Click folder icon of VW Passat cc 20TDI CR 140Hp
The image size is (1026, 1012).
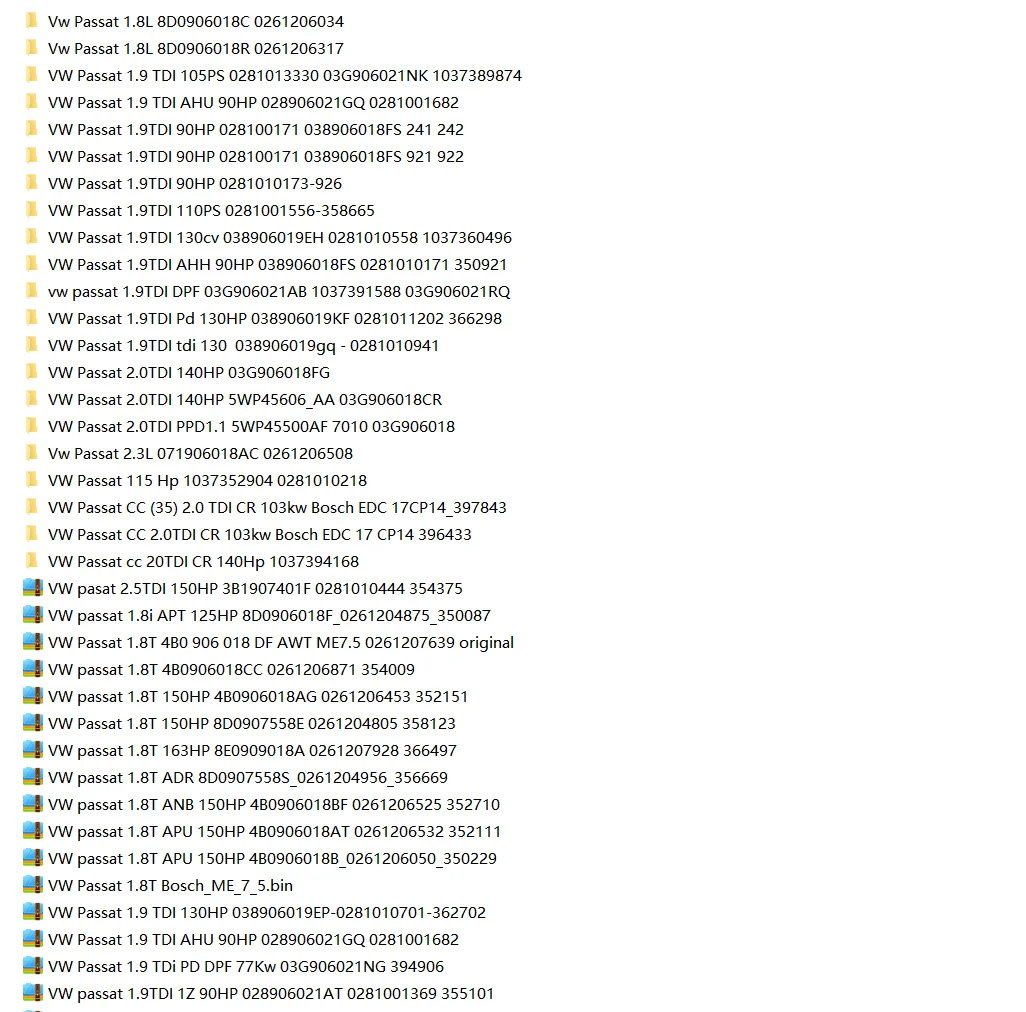coord(31,561)
